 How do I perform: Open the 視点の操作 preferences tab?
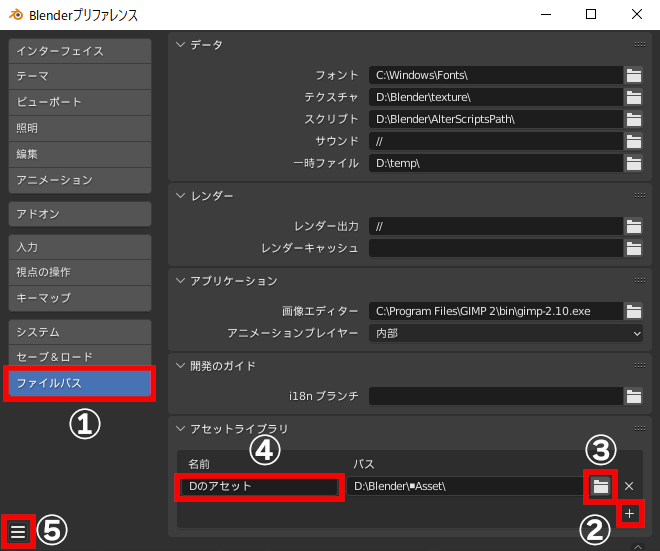click(x=80, y=272)
